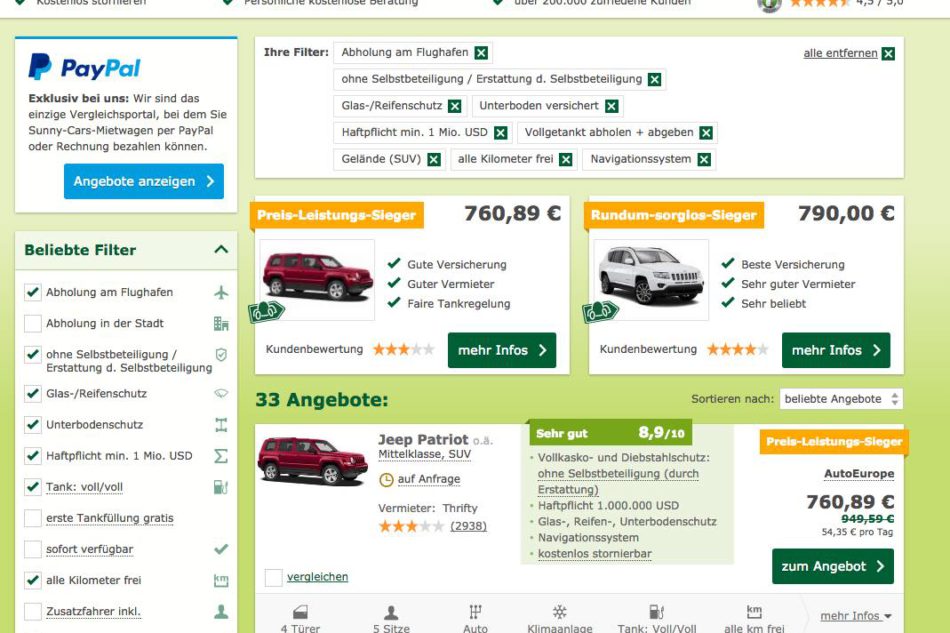This screenshot has height=633, width=950.
Task: Click the 'auf Anfrage' availability link
Action: tap(429, 479)
